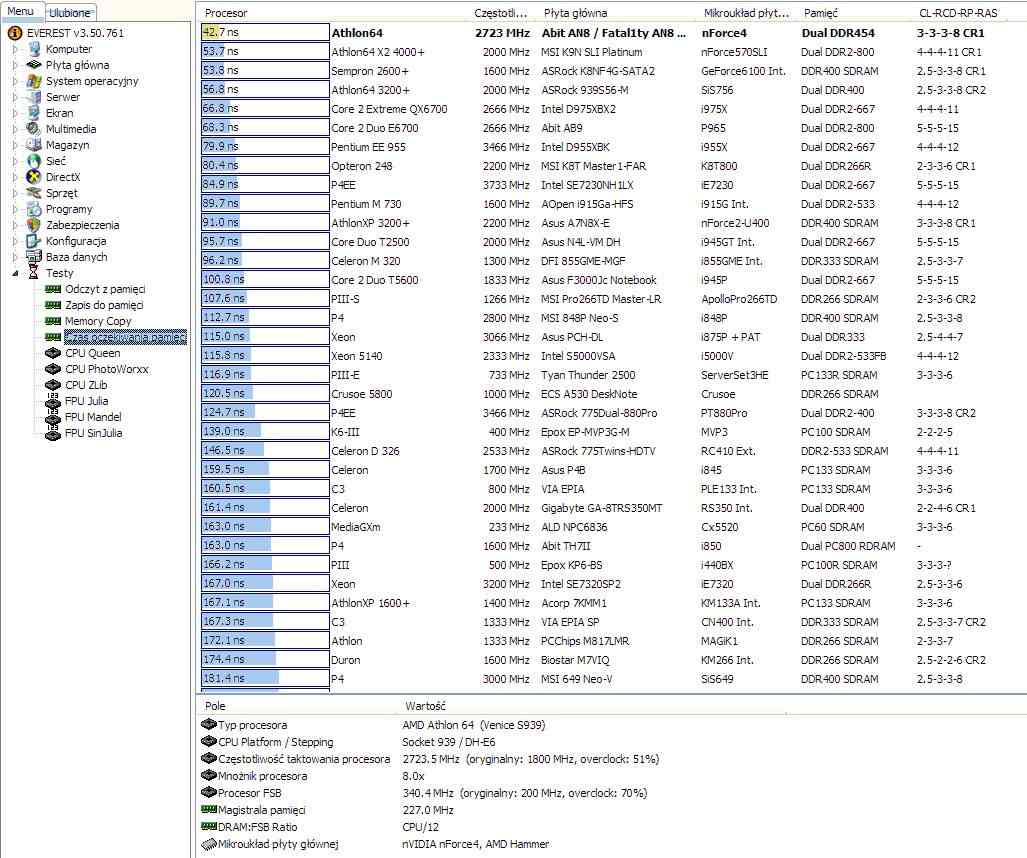The height and width of the screenshot is (858, 1027).
Task: Select the Duron 174.4 ns row
Action: point(612,660)
